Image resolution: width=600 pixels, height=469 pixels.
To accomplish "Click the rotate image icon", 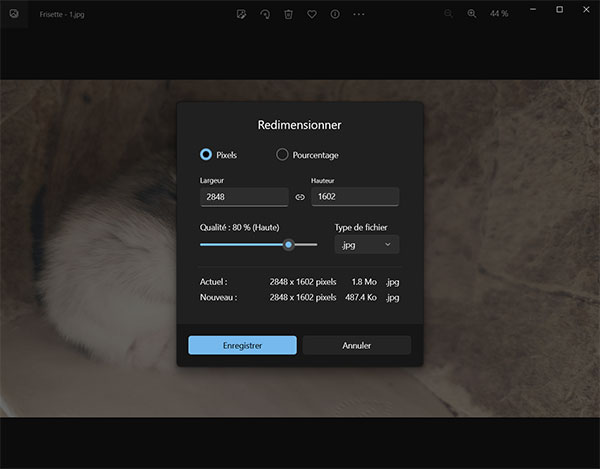I will [x=265, y=14].
